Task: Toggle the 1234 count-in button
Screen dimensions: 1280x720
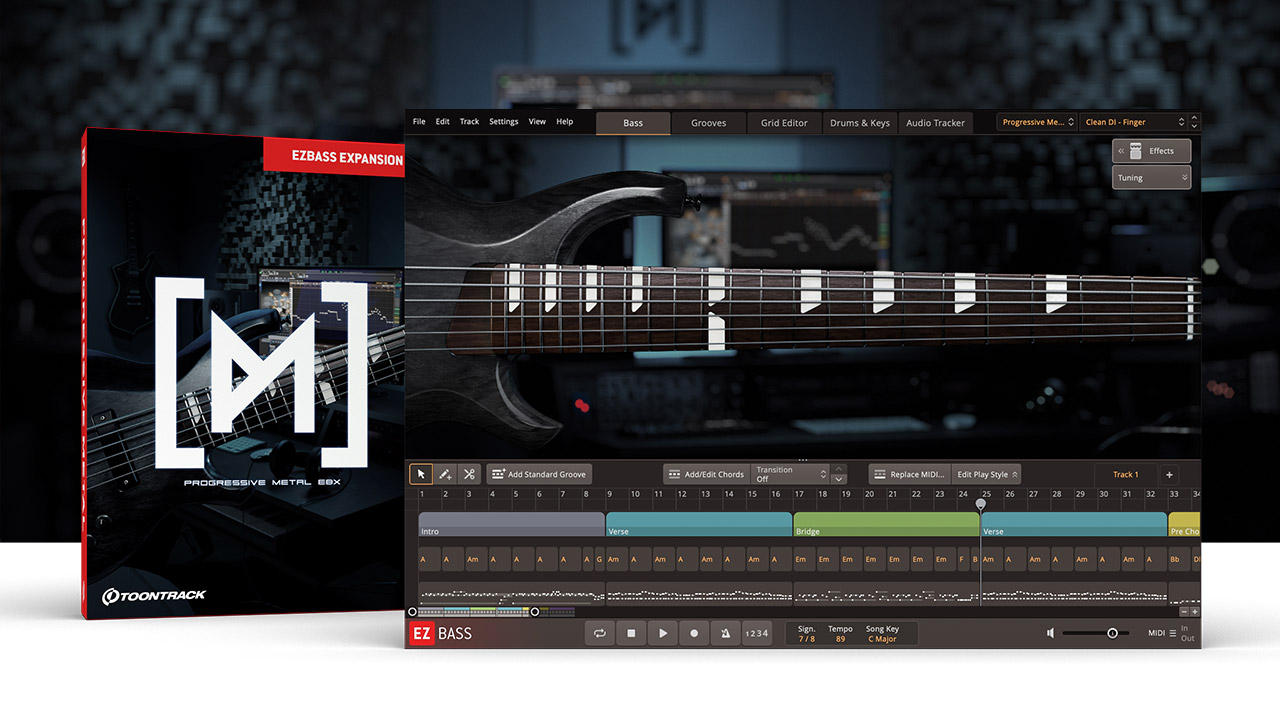Action: pos(757,633)
